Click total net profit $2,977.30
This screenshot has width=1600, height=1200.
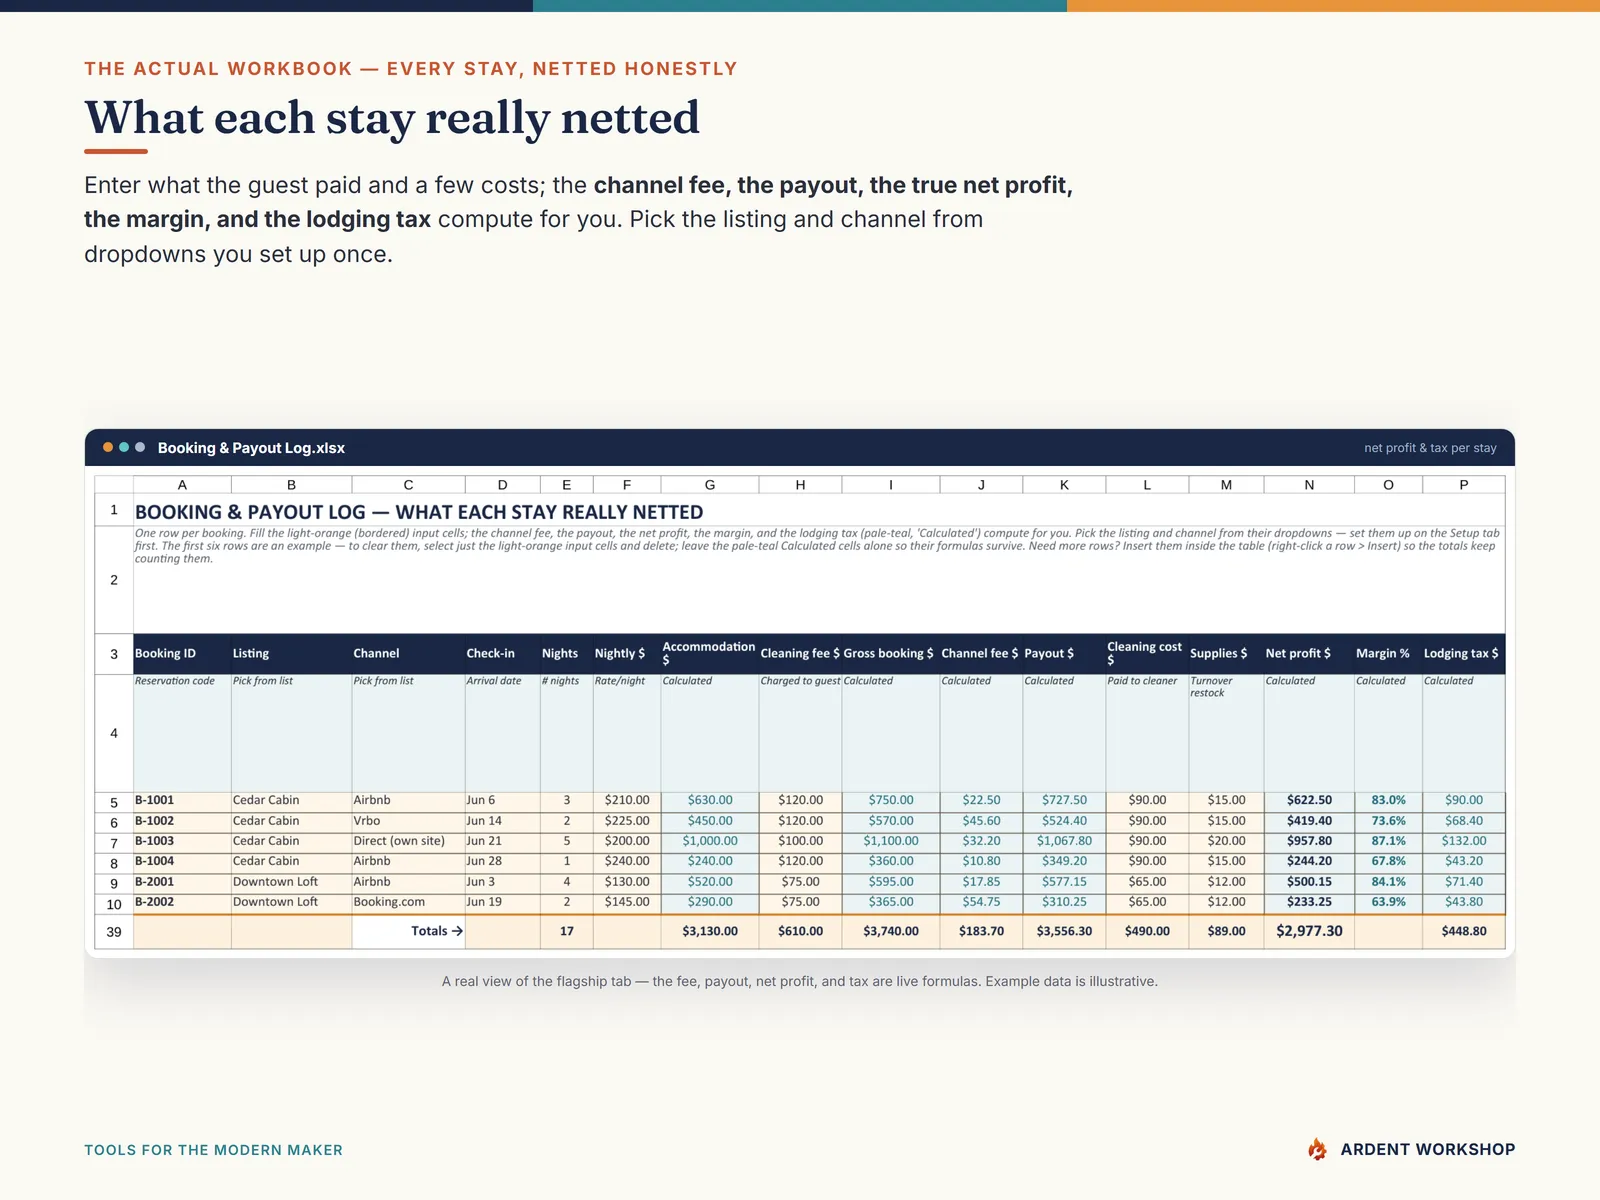1309,931
